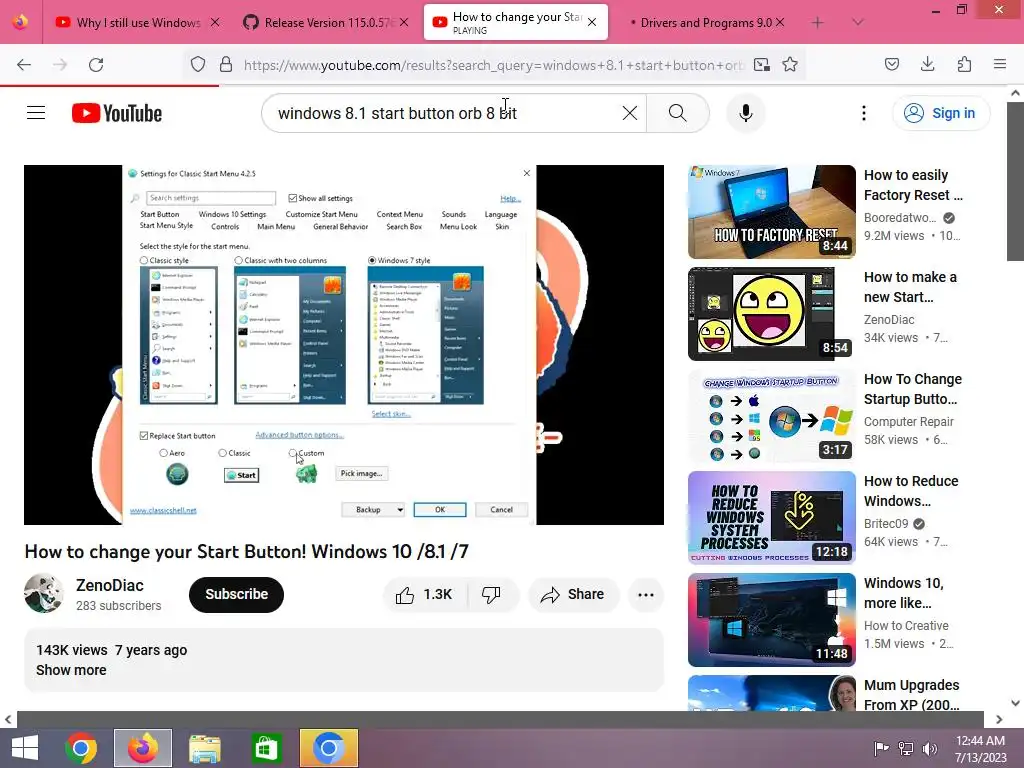Open Microsoft Store from taskbar
Image resolution: width=1024 pixels, height=768 pixels.
(x=266, y=748)
